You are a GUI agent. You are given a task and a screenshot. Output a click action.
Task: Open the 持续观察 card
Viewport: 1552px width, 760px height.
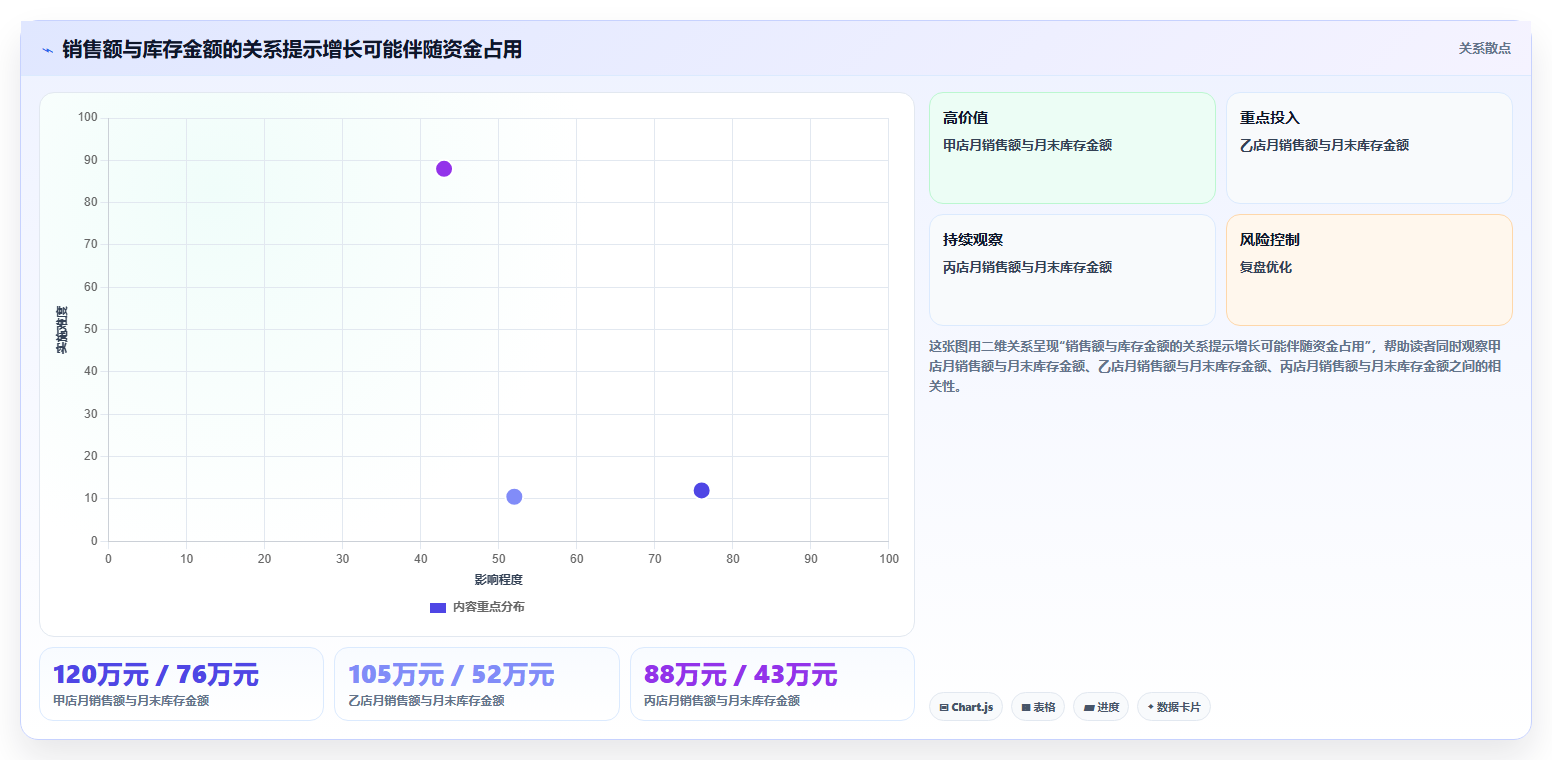click(x=1072, y=270)
